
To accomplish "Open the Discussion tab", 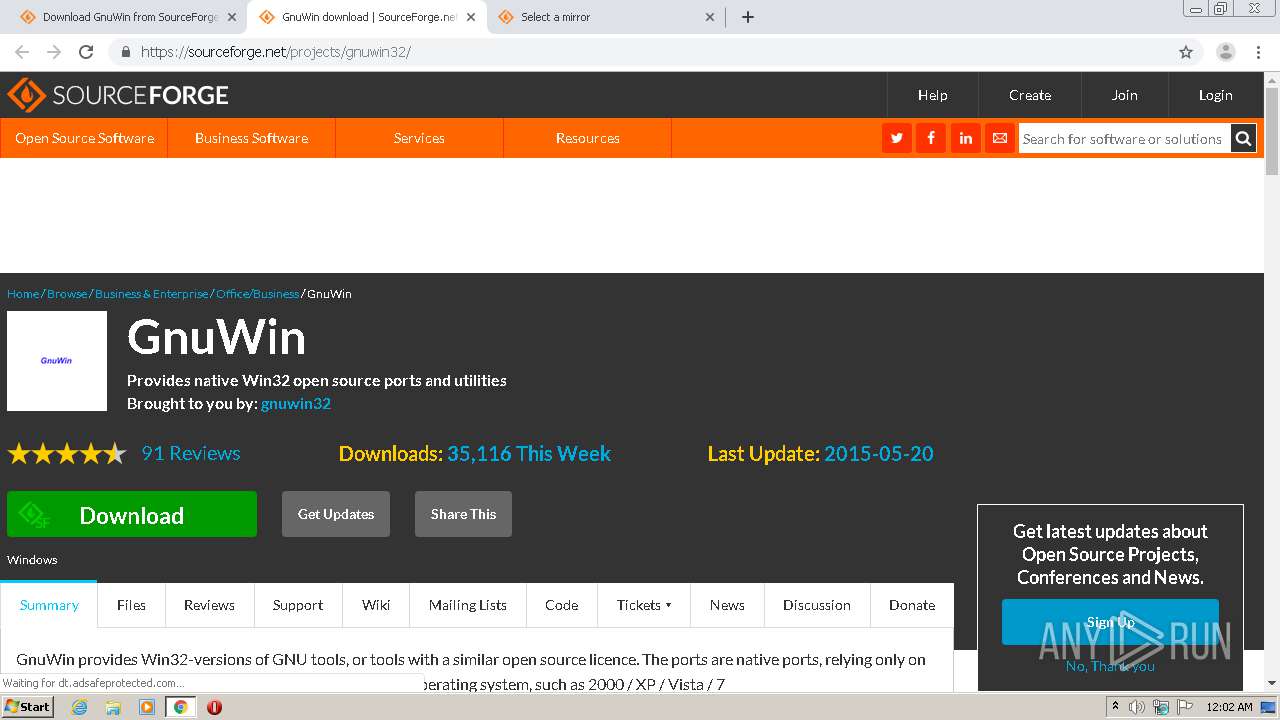I will click(817, 605).
